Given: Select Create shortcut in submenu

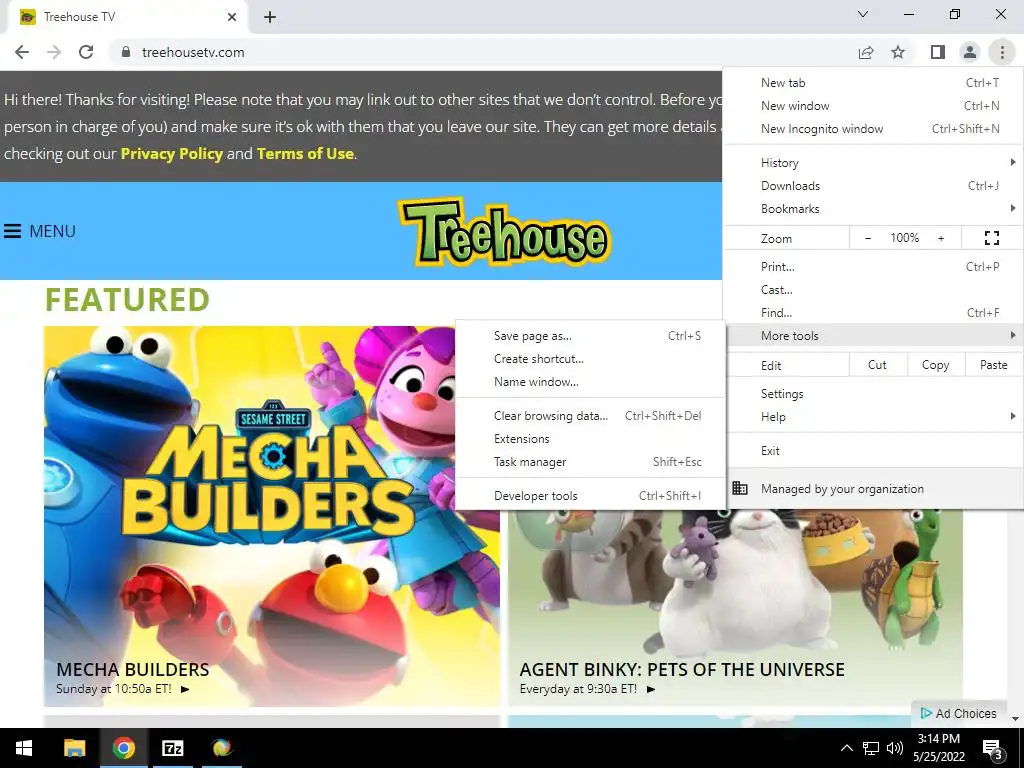Looking at the screenshot, I should point(590,359).
